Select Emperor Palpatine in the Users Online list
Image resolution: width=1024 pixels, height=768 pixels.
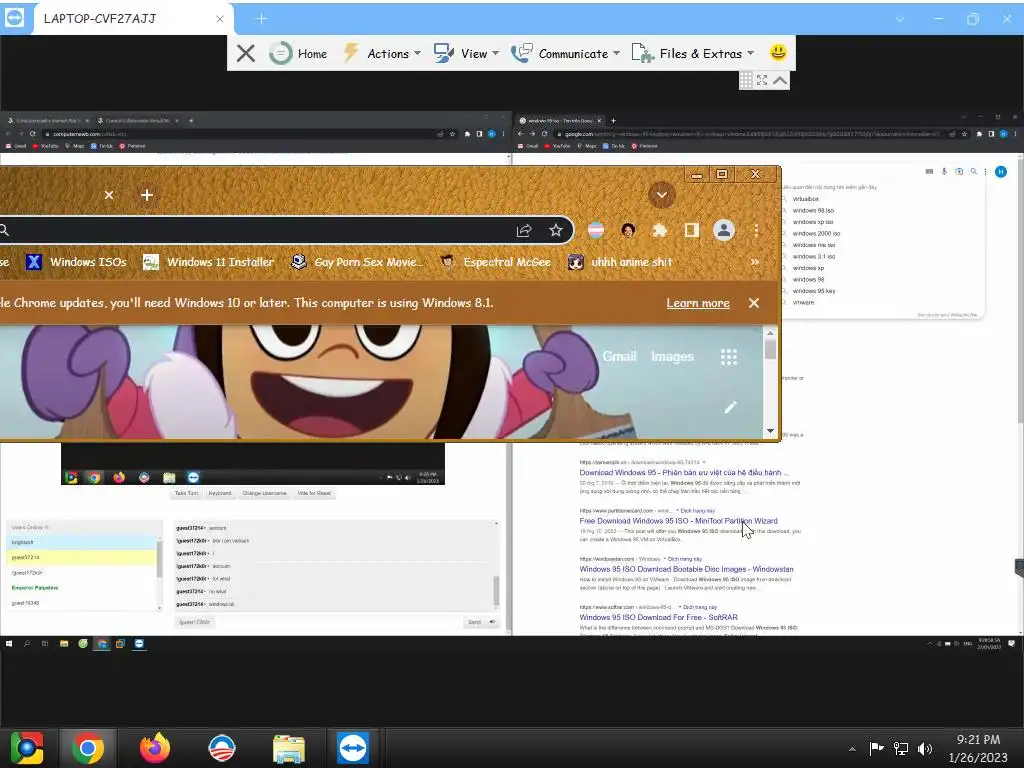tap(82, 588)
